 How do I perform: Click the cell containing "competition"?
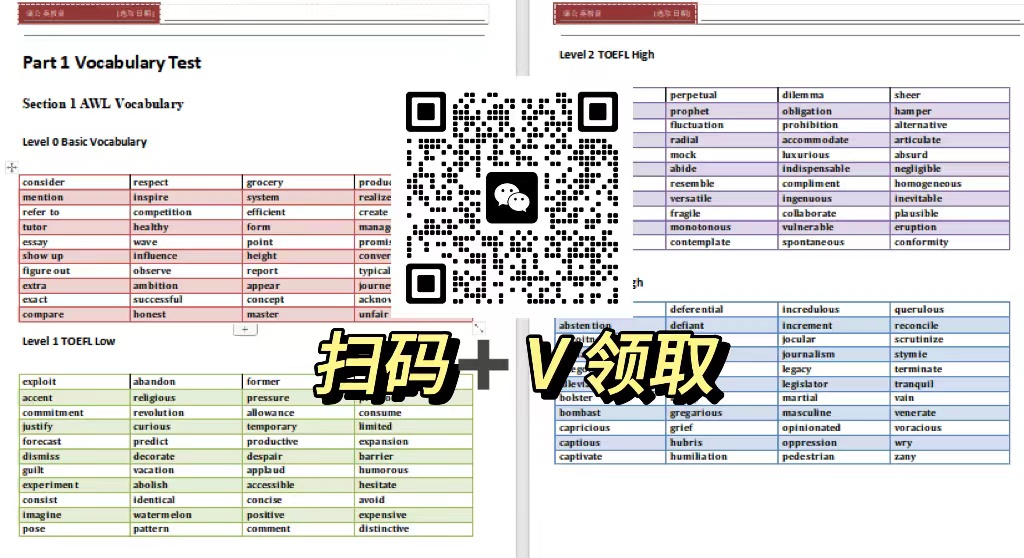pos(186,212)
